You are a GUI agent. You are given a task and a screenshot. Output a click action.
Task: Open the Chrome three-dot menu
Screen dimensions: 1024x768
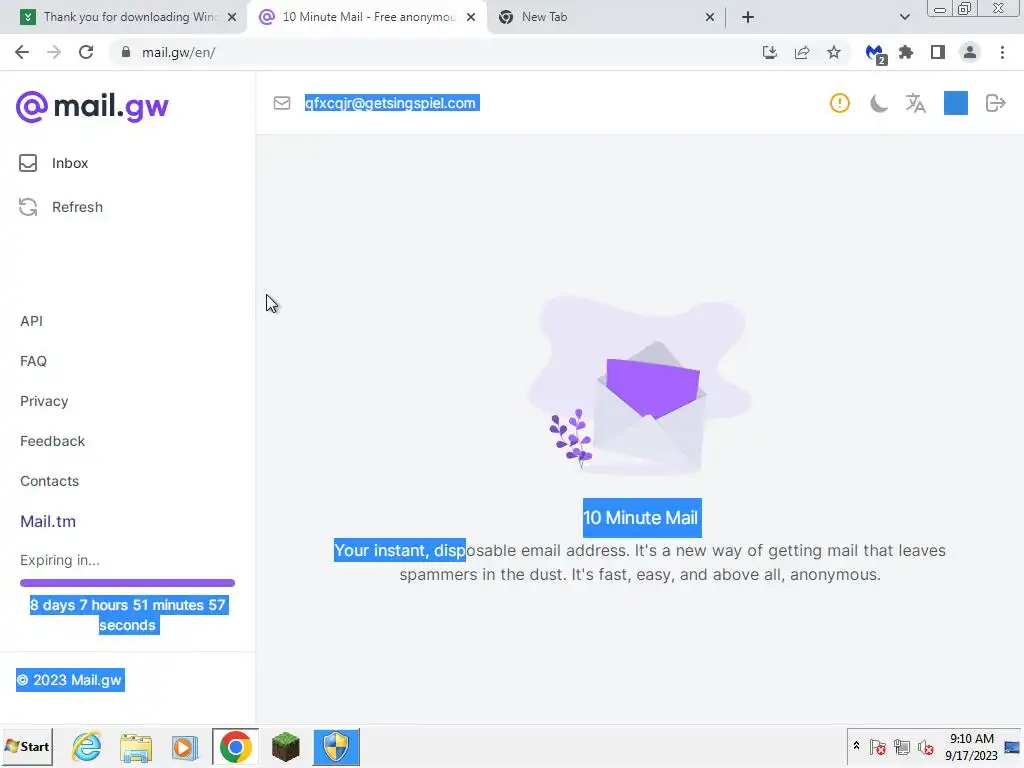[x=1002, y=52]
